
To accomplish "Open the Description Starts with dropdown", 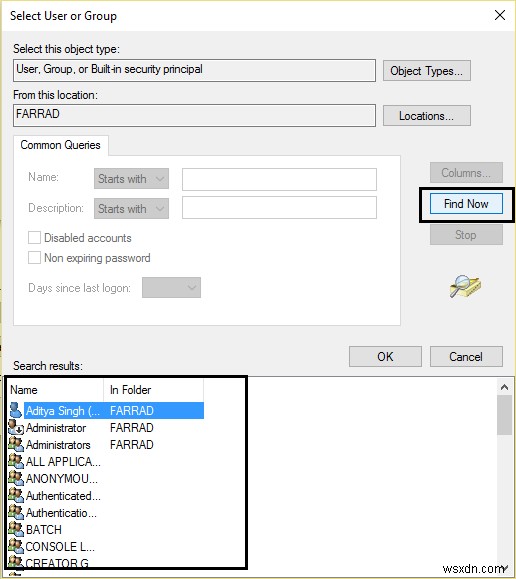I will pos(131,209).
